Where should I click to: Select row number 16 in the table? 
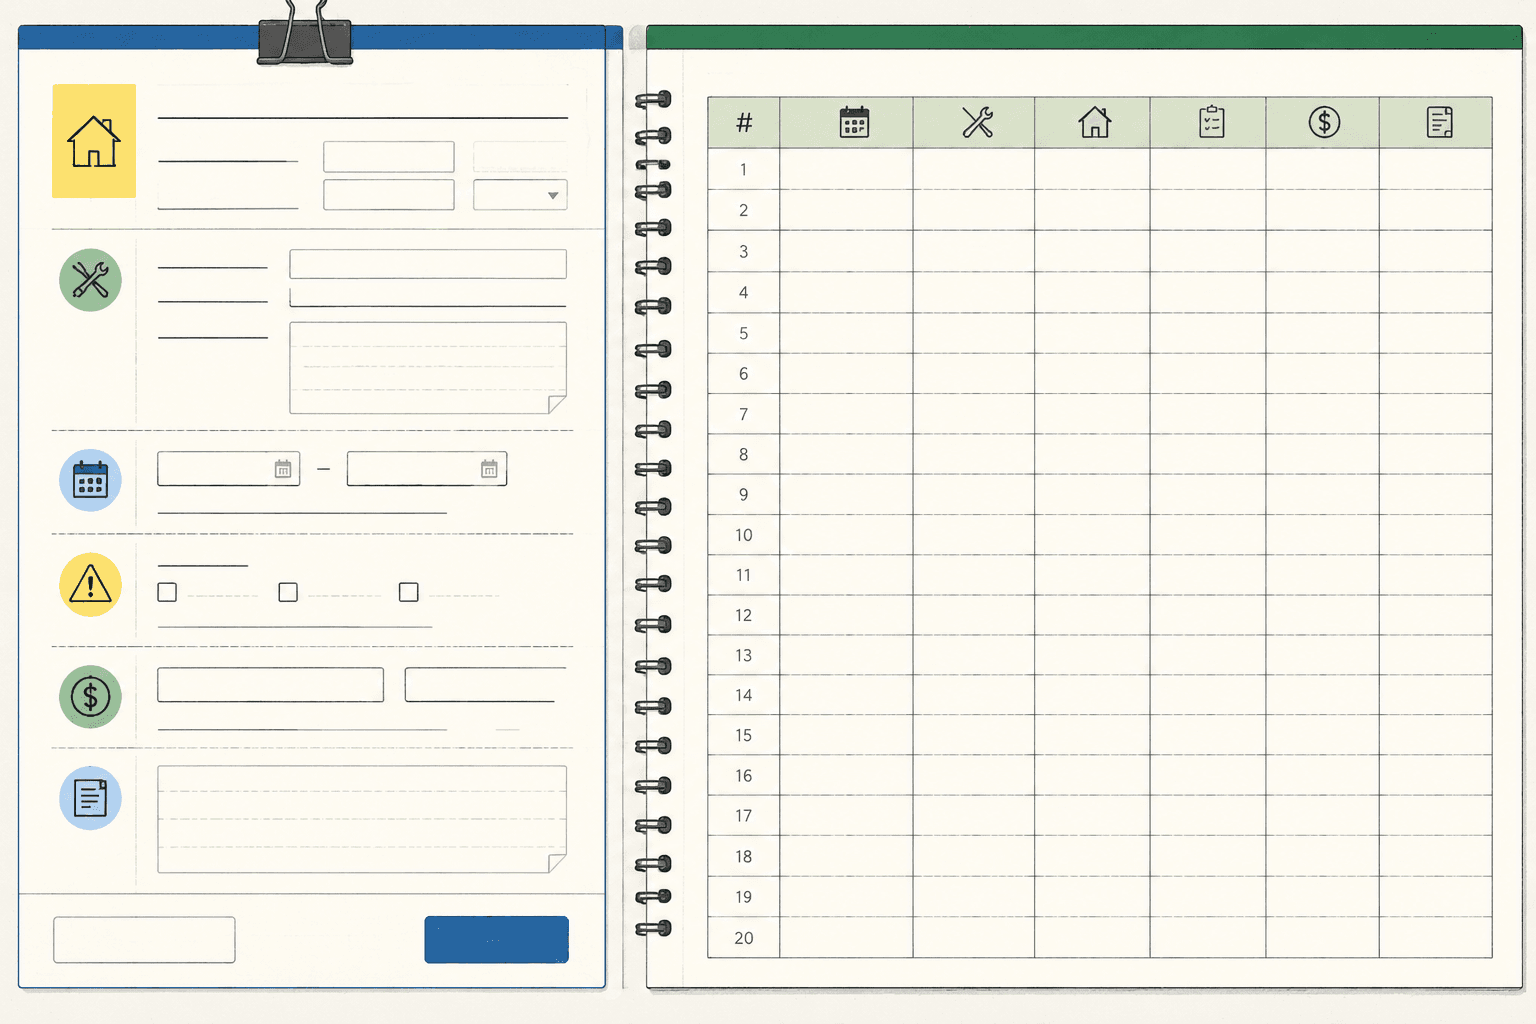click(x=1100, y=775)
